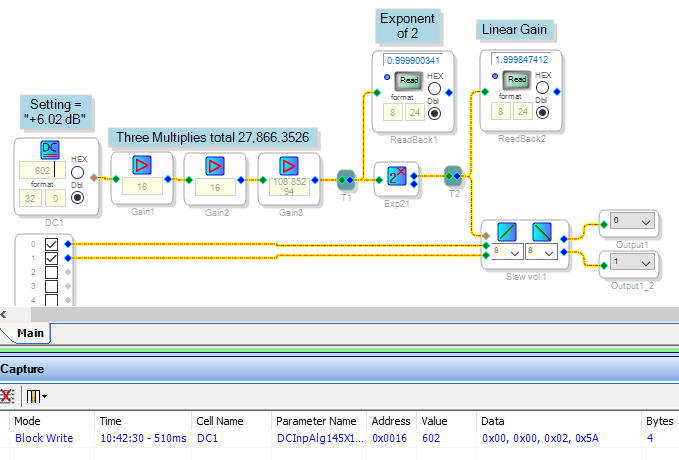This screenshot has height=460, width=679.
Task: Select HEX radio in DC1 block
Action: coord(77,172)
